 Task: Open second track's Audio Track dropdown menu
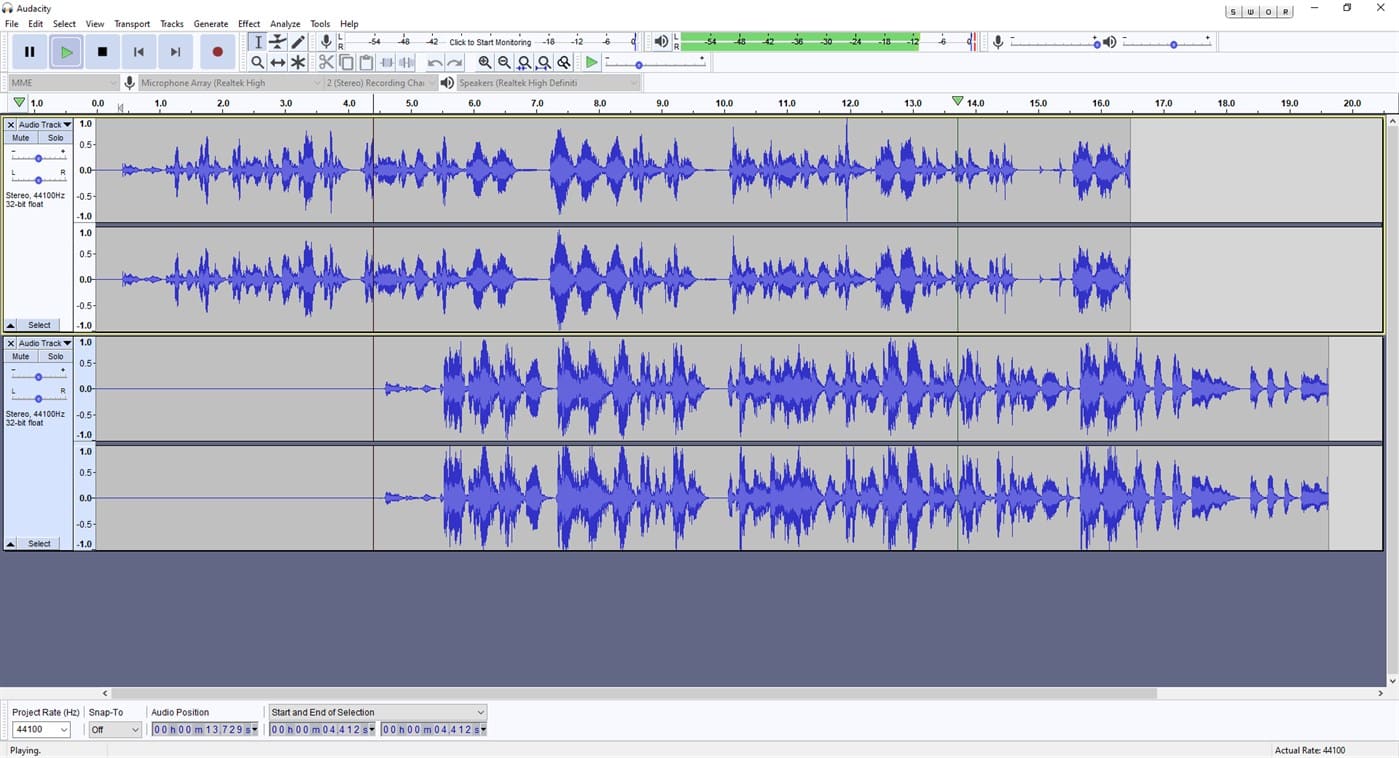[45, 343]
